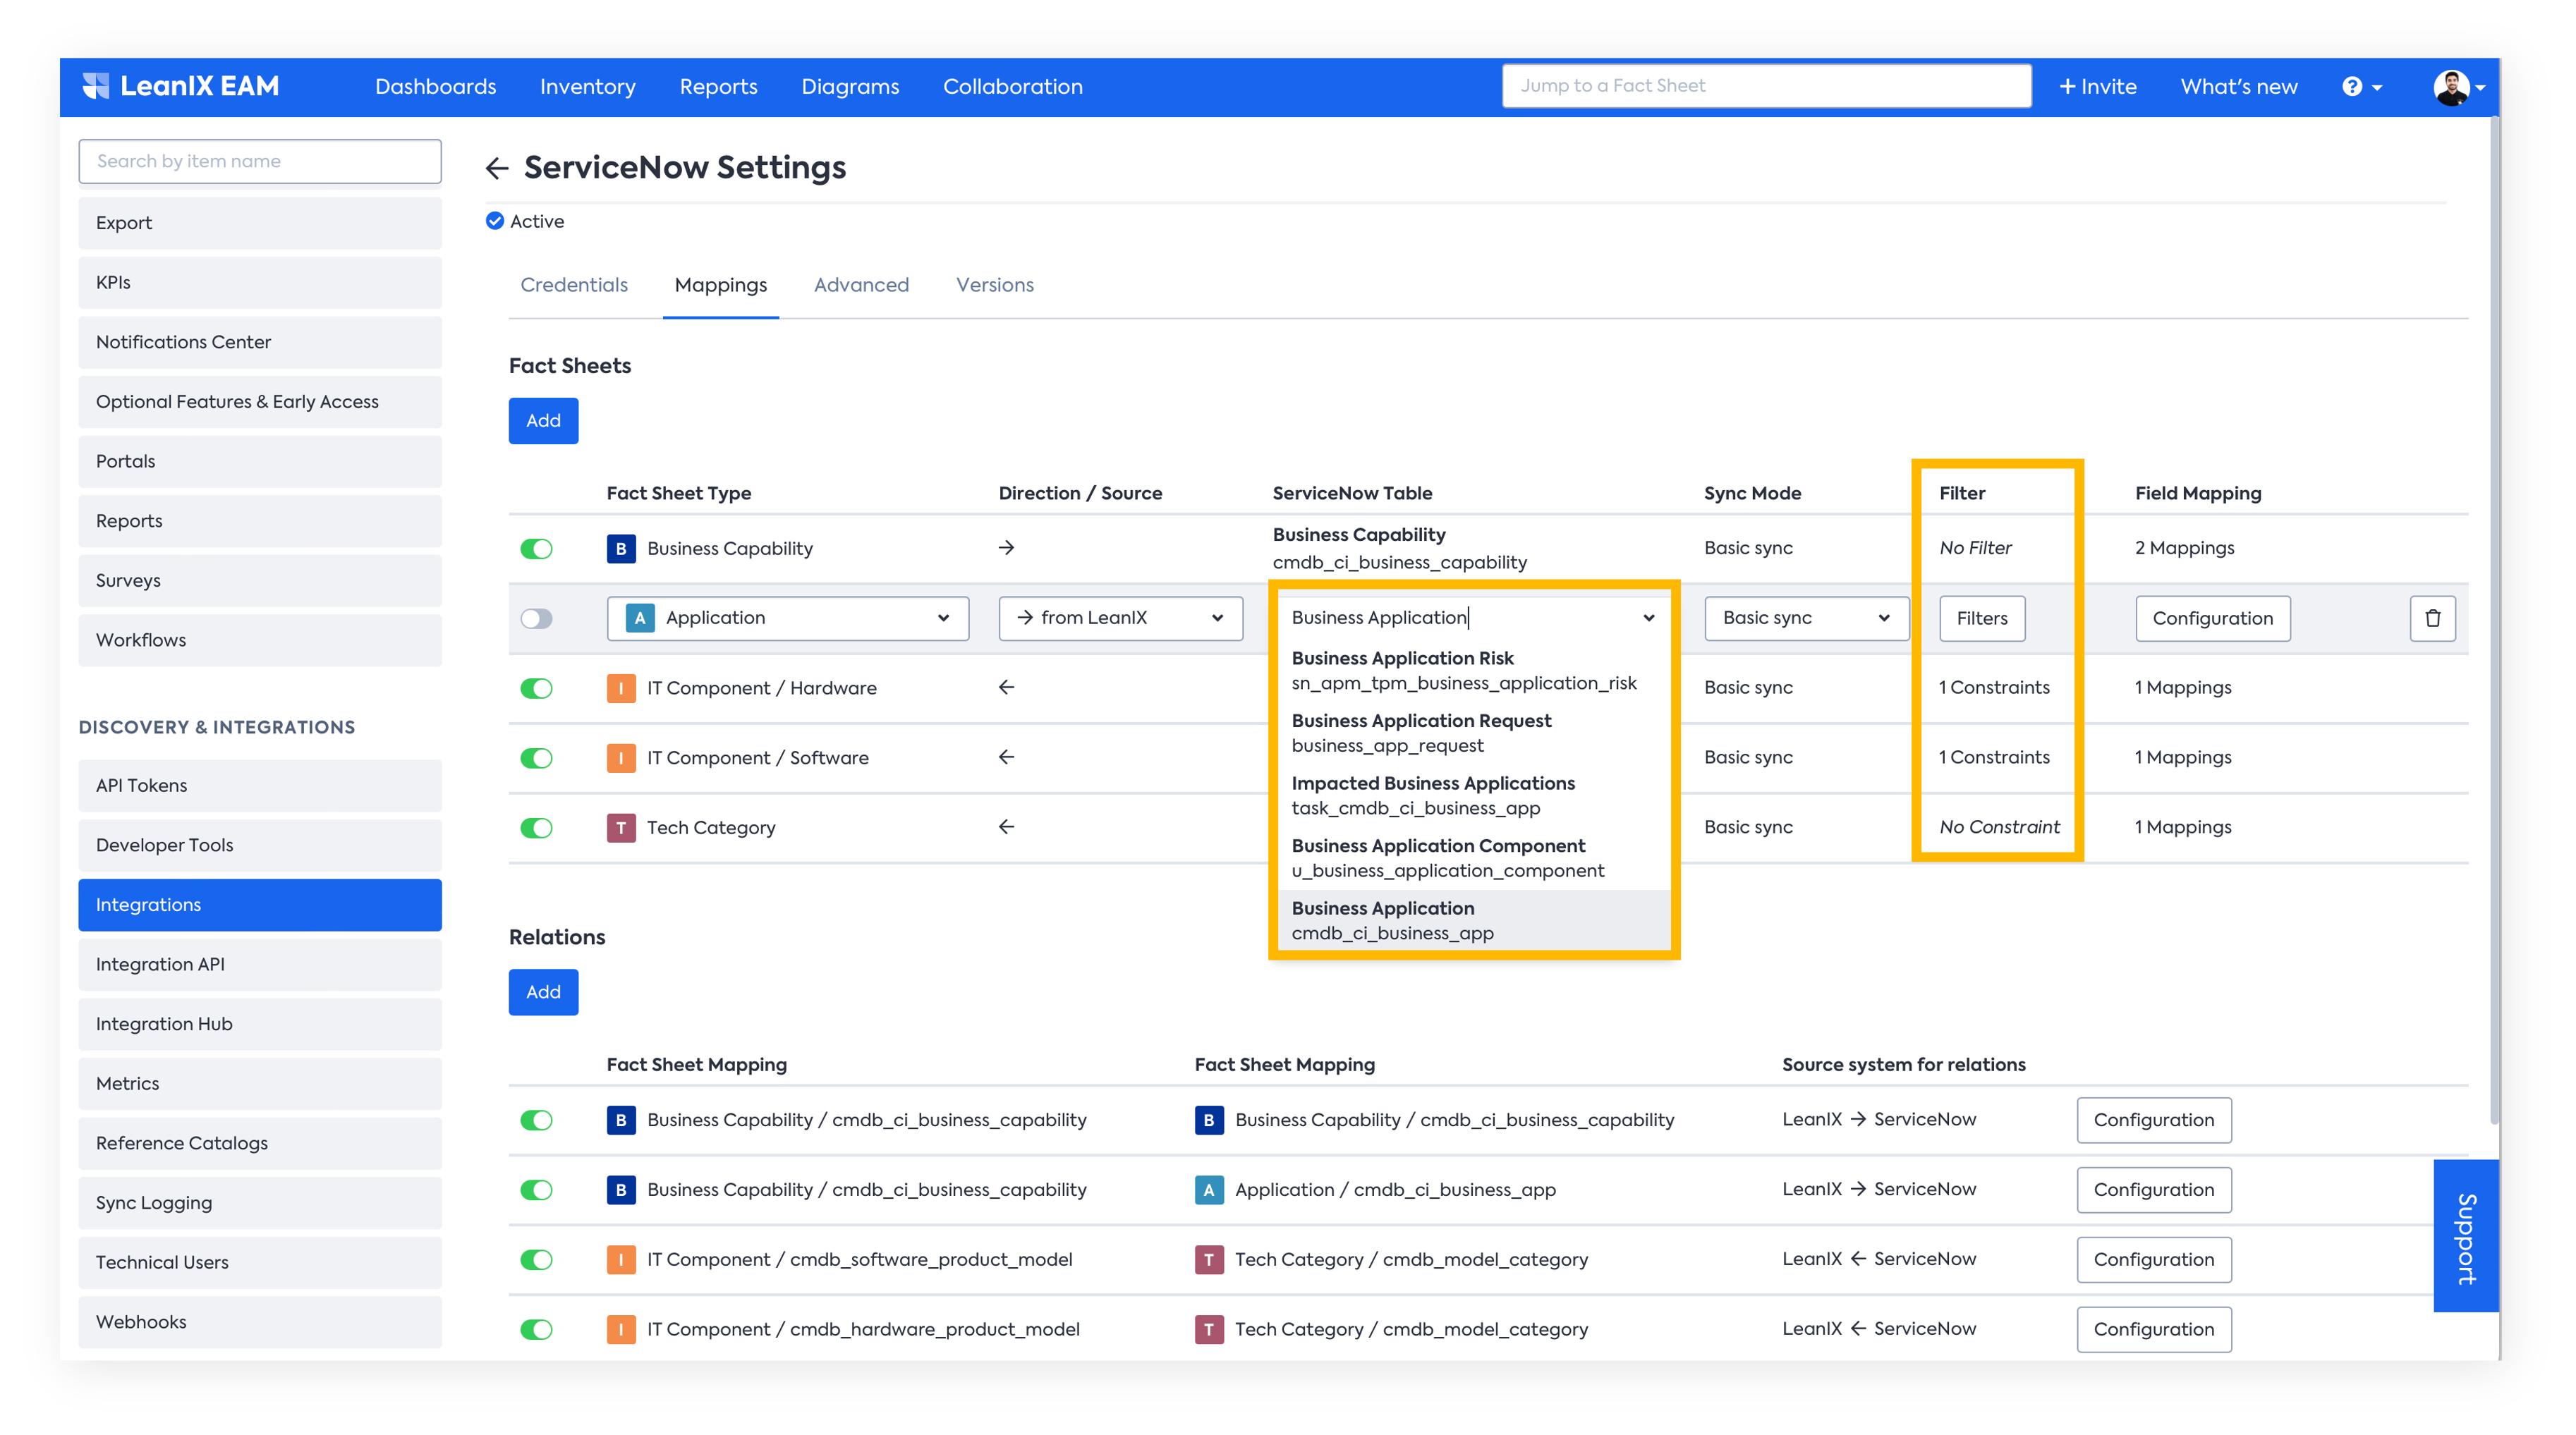Click the left arrow in IT Component / Software row
2576x1435 pixels.
pyautogui.click(x=1006, y=757)
